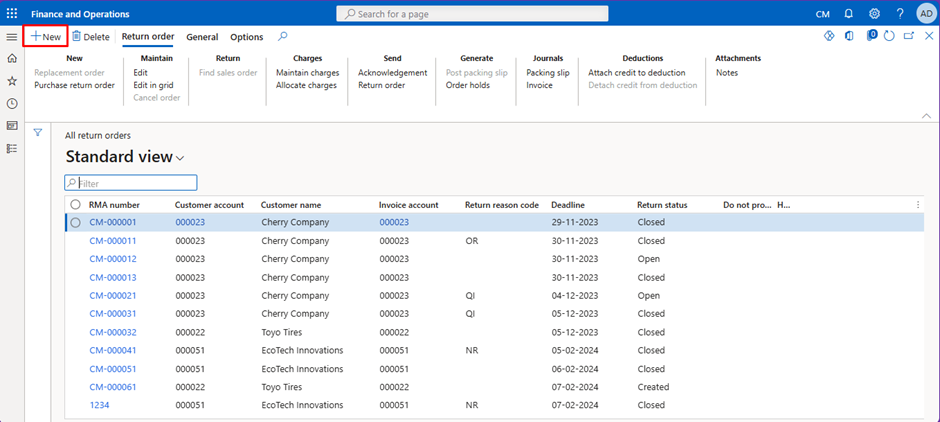Screen dimensions: 940x422
Task: Open the help question mark icon
Action: pos(900,13)
